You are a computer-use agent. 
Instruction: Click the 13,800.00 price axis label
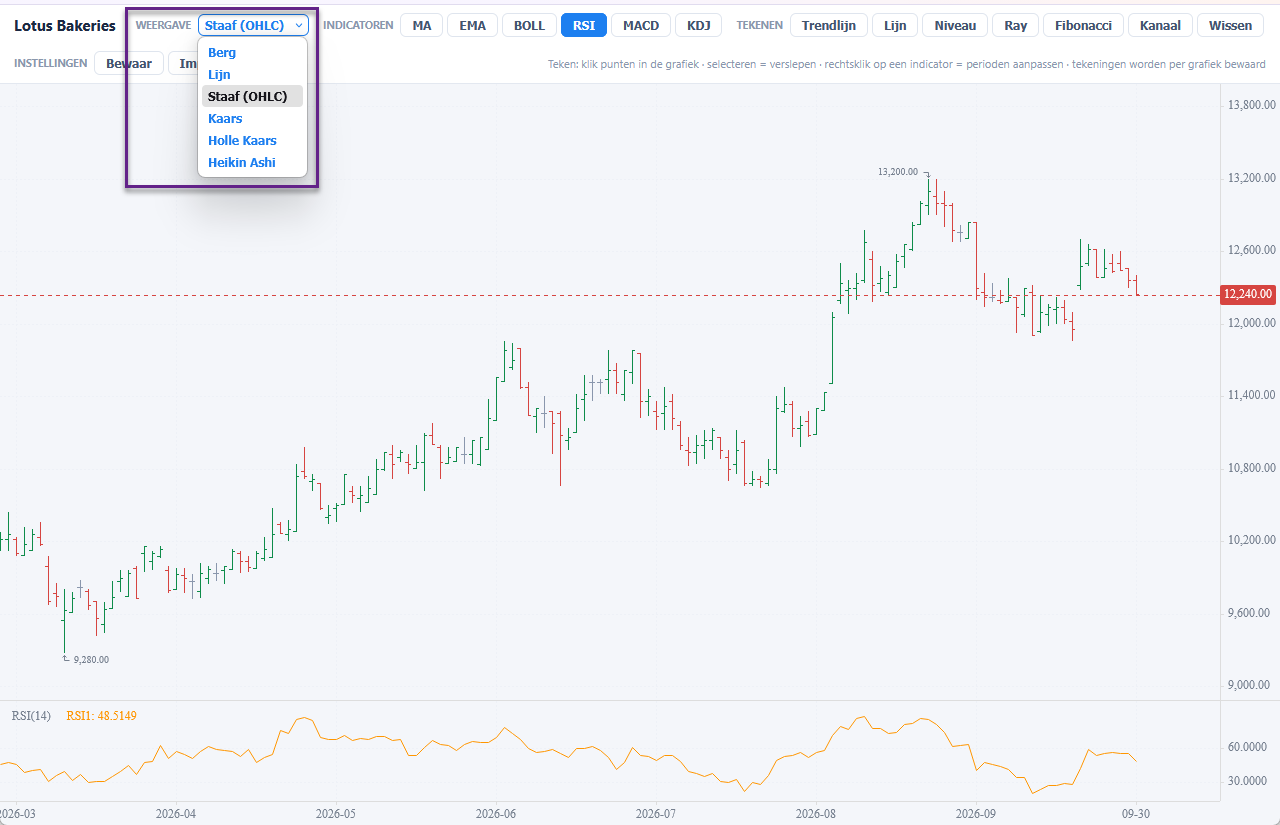pos(1250,105)
